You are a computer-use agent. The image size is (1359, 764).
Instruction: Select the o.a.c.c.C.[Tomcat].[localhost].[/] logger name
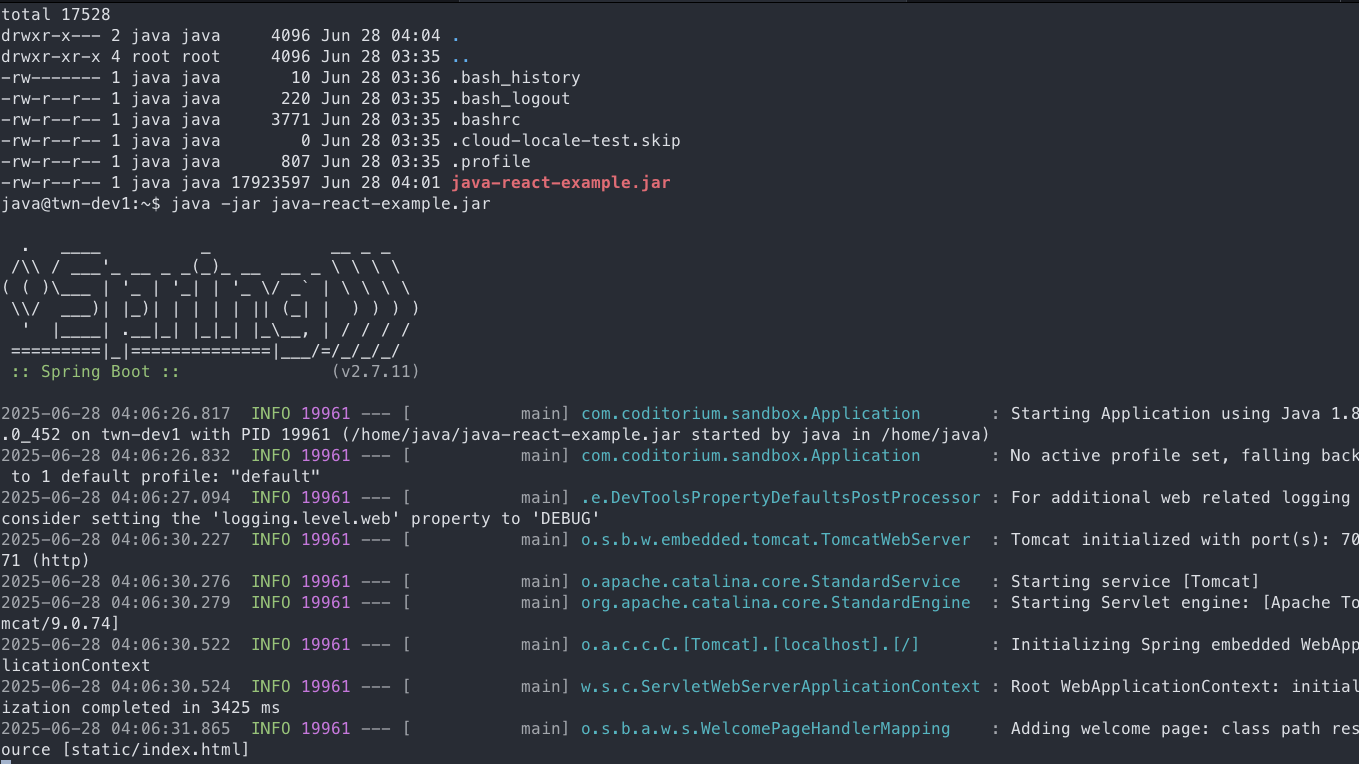(x=751, y=644)
